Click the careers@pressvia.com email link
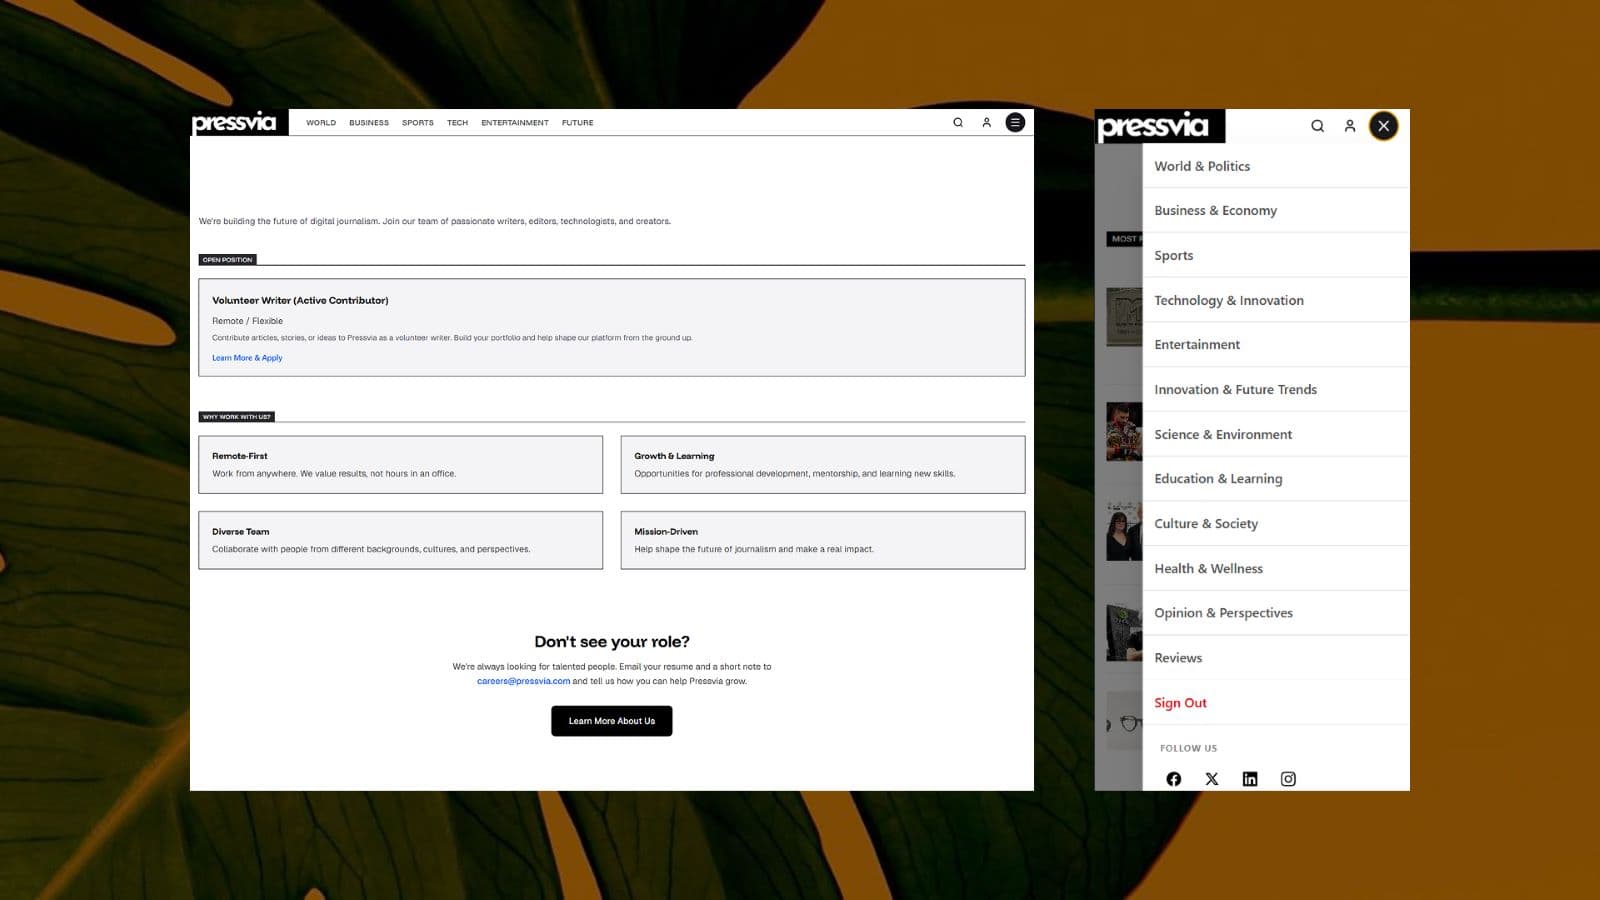 click(523, 681)
